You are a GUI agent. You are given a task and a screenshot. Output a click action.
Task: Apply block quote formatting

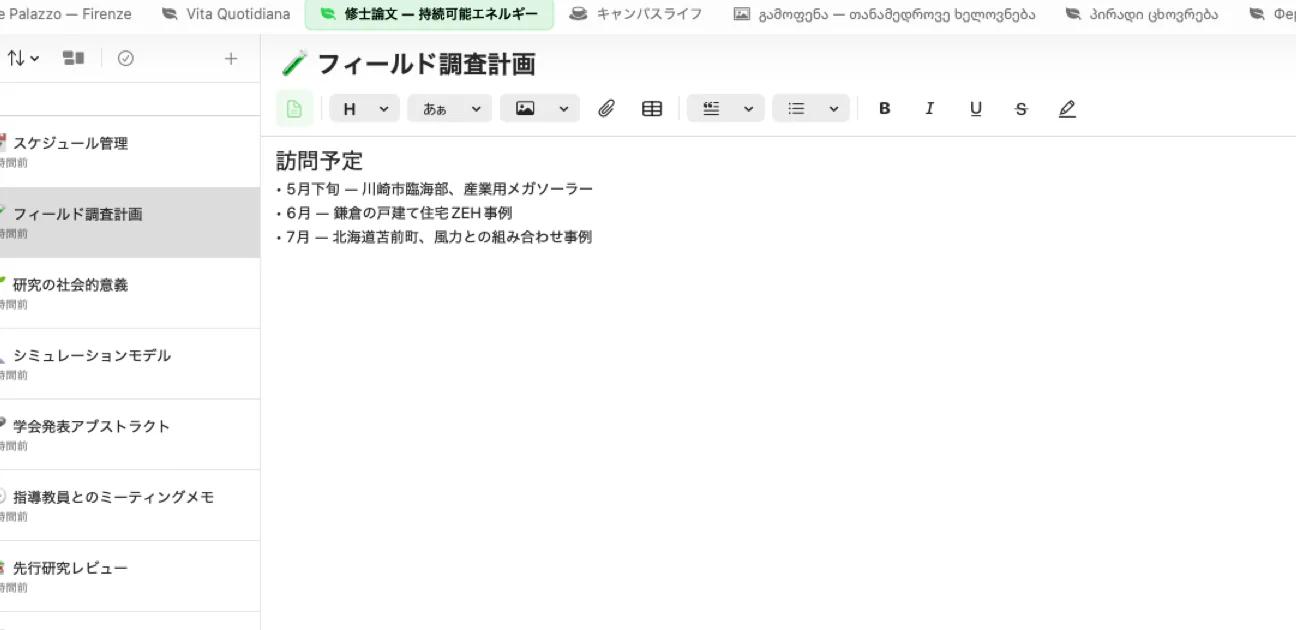[x=711, y=109]
